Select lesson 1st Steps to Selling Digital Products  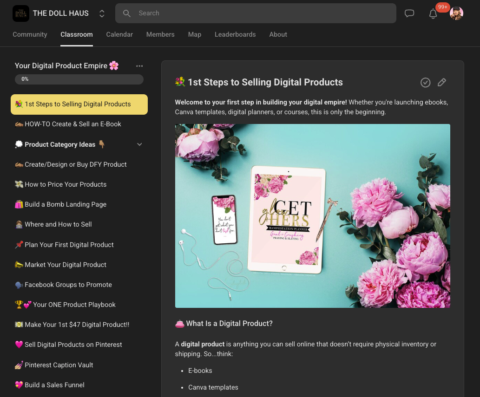coord(79,104)
